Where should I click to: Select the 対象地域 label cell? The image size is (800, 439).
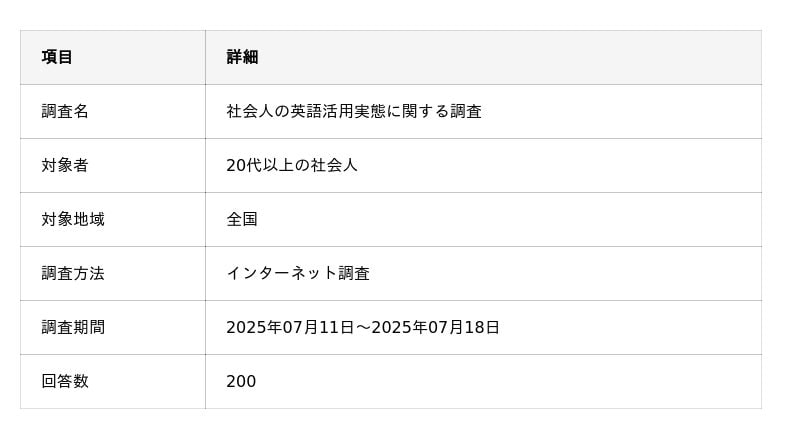pyautogui.click(x=113, y=220)
